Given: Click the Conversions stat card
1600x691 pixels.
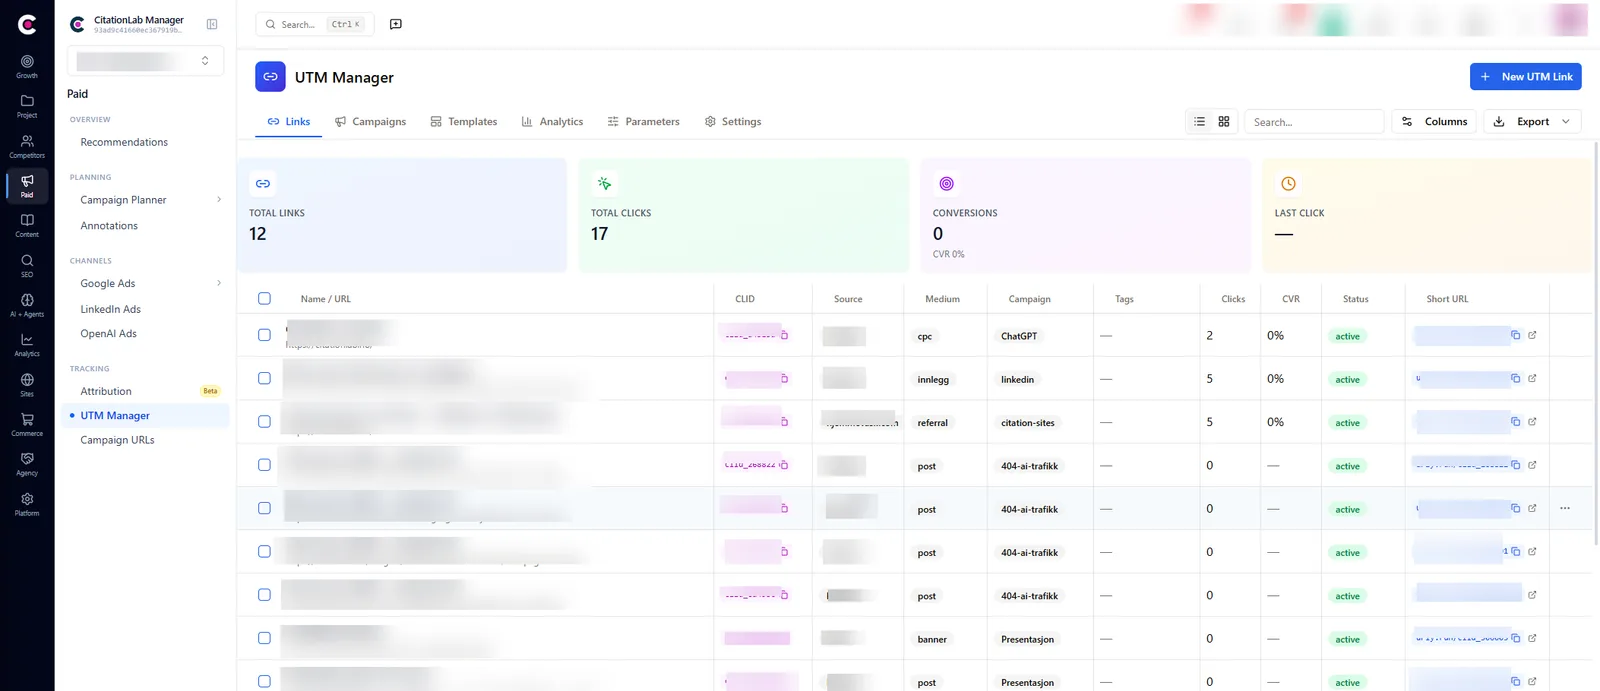Looking at the screenshot, I should click(x=1086, y=215).
